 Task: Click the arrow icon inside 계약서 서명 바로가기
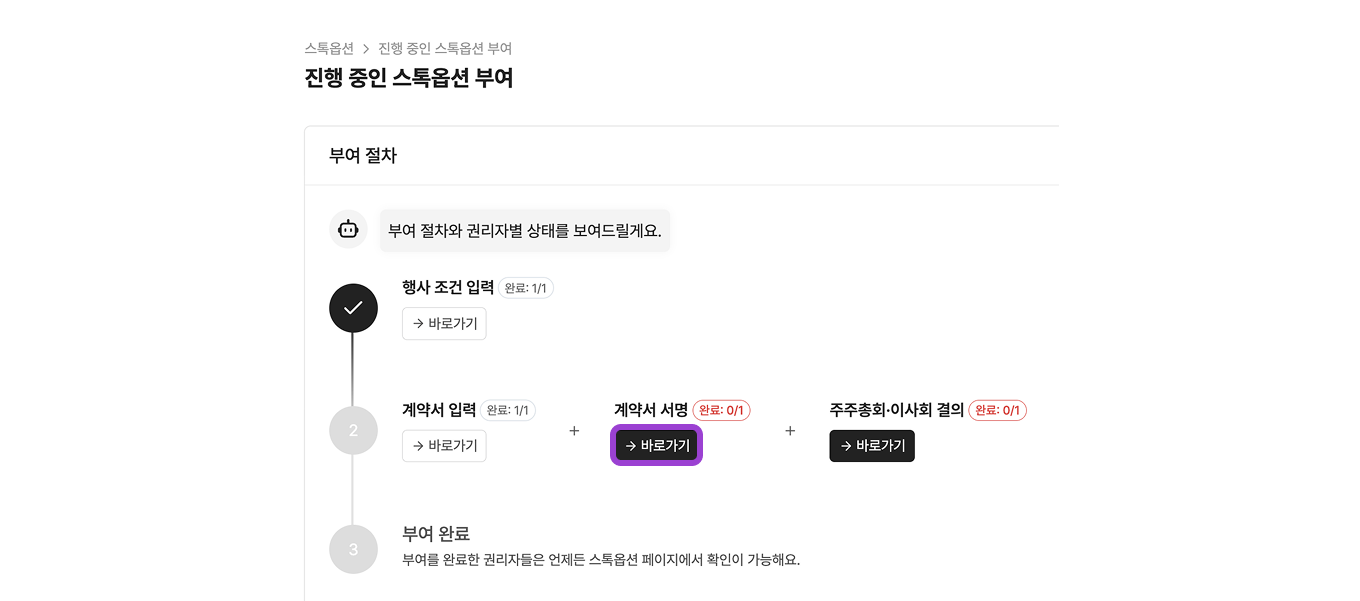tap(631, 446)
